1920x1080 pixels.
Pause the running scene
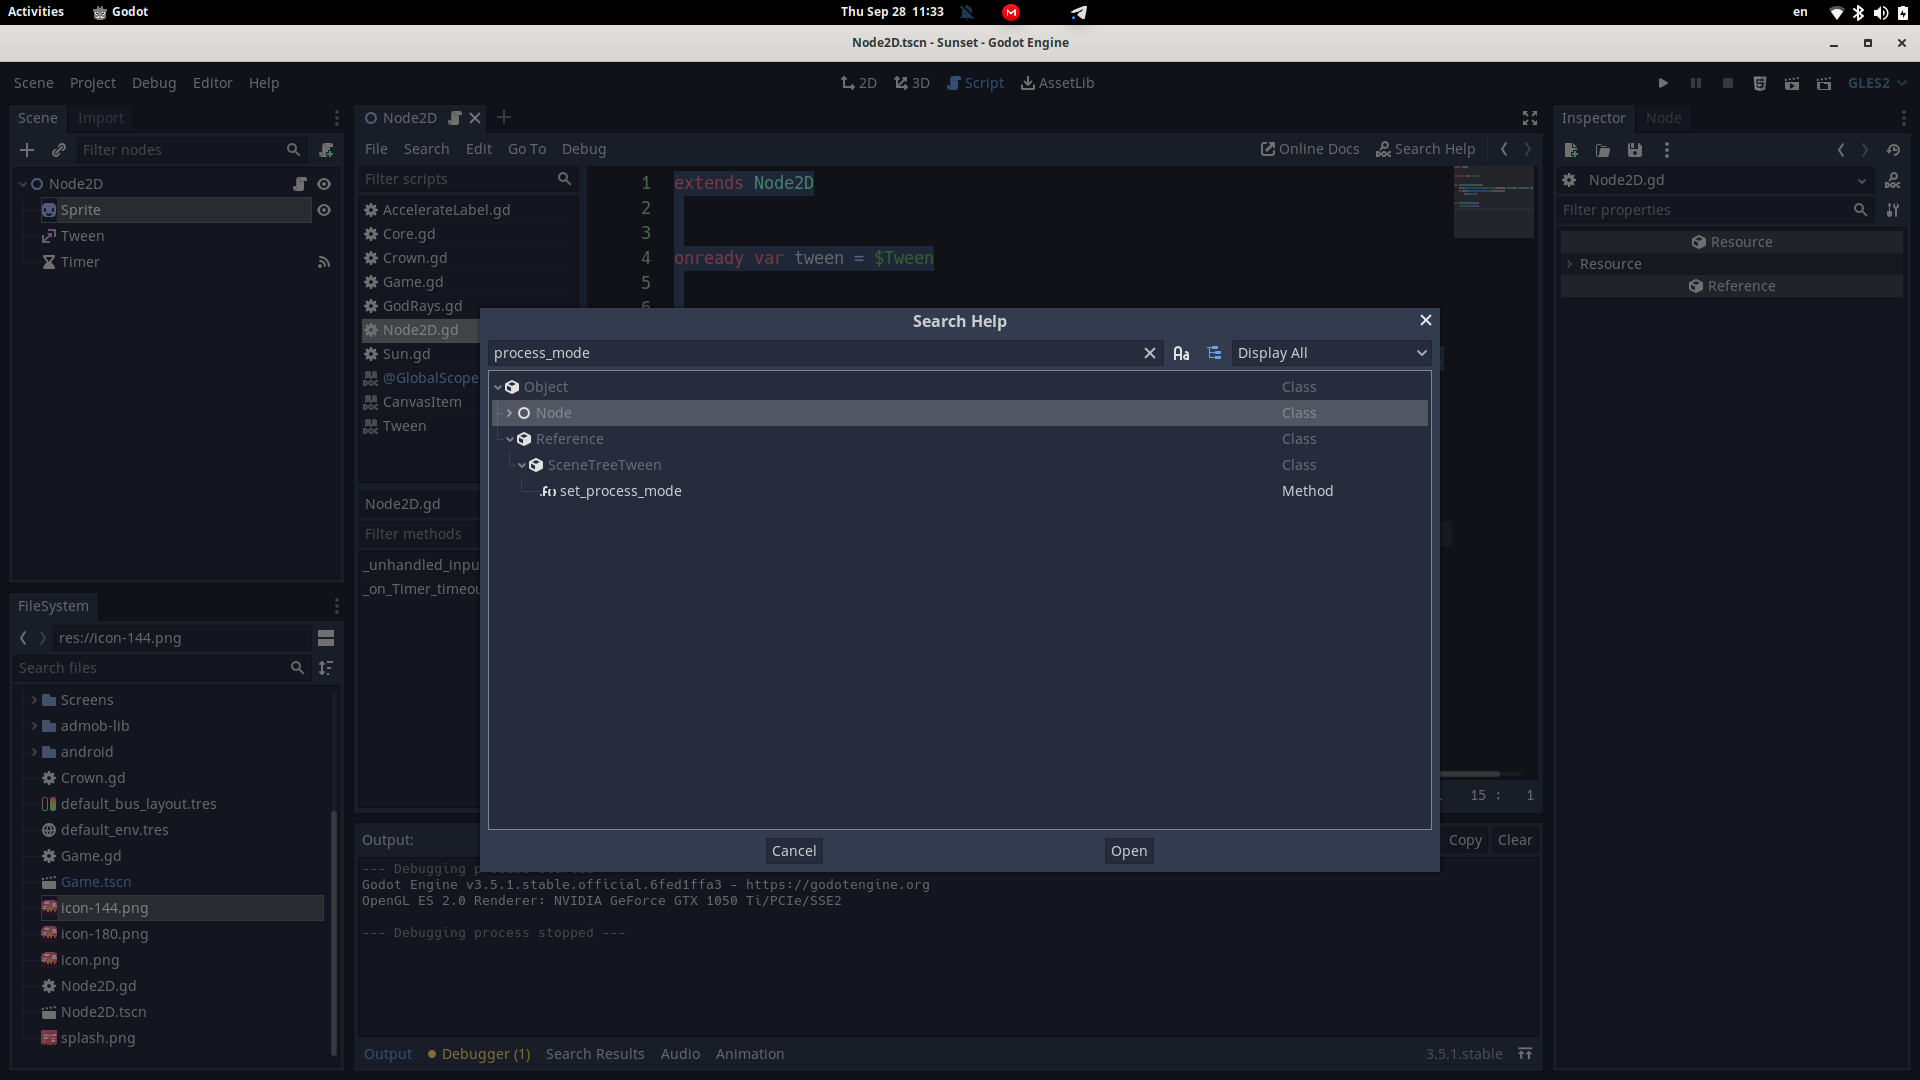1695,83
